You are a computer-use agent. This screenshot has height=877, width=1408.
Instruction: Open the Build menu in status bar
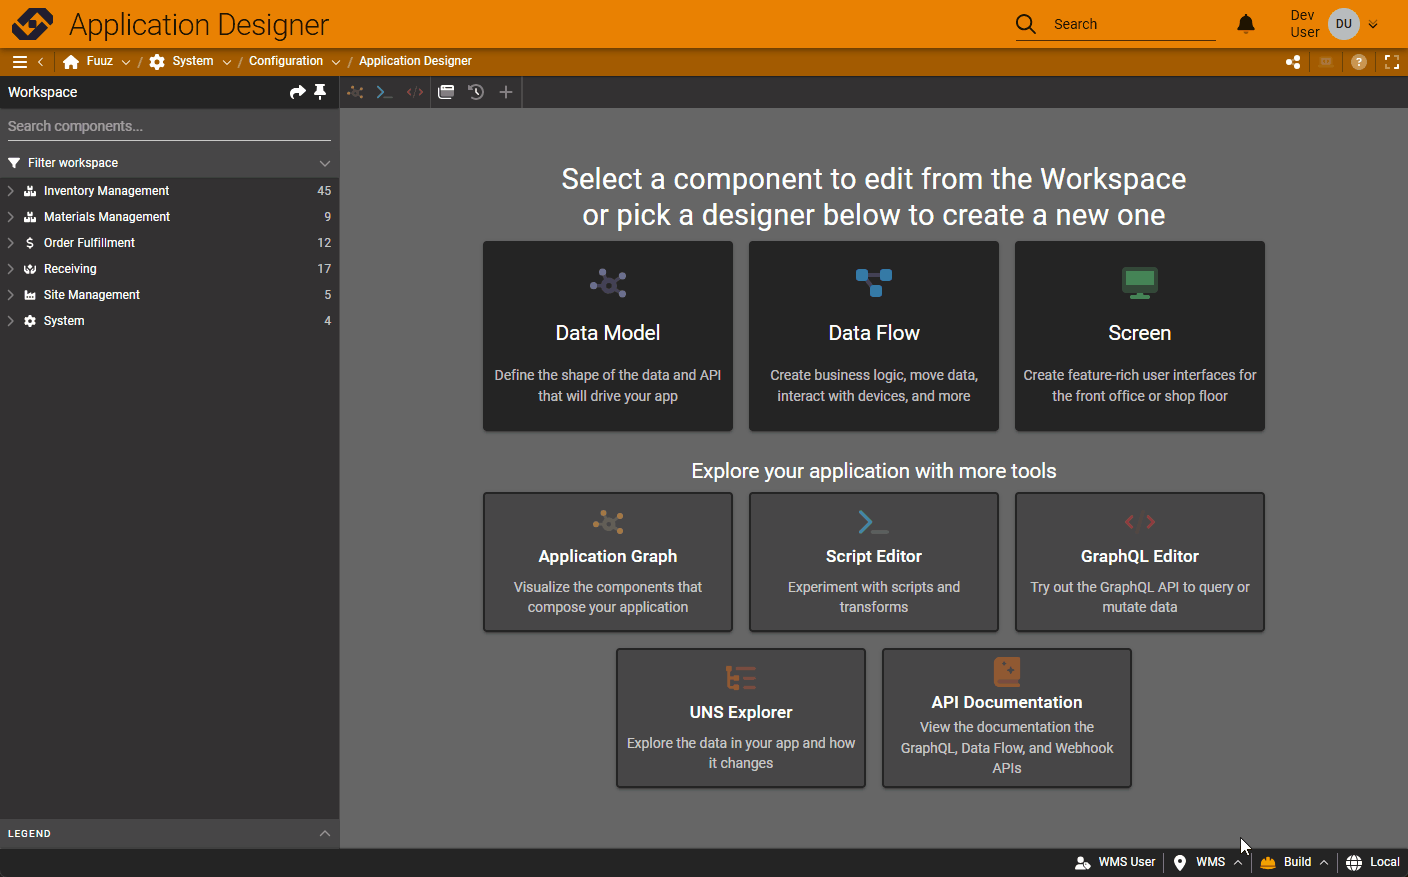[x=1296, y=862]
